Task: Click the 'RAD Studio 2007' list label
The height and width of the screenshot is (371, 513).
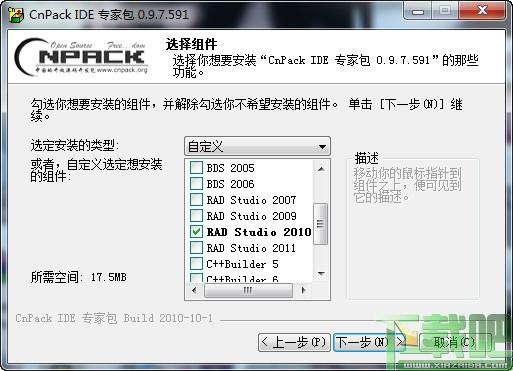Action: coord(251,200)
